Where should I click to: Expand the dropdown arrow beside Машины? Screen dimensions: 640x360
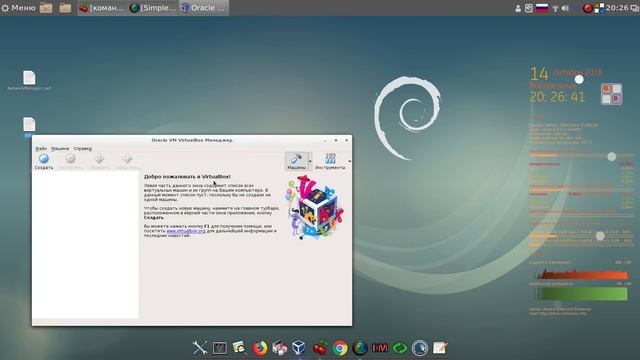coord(310,161)
